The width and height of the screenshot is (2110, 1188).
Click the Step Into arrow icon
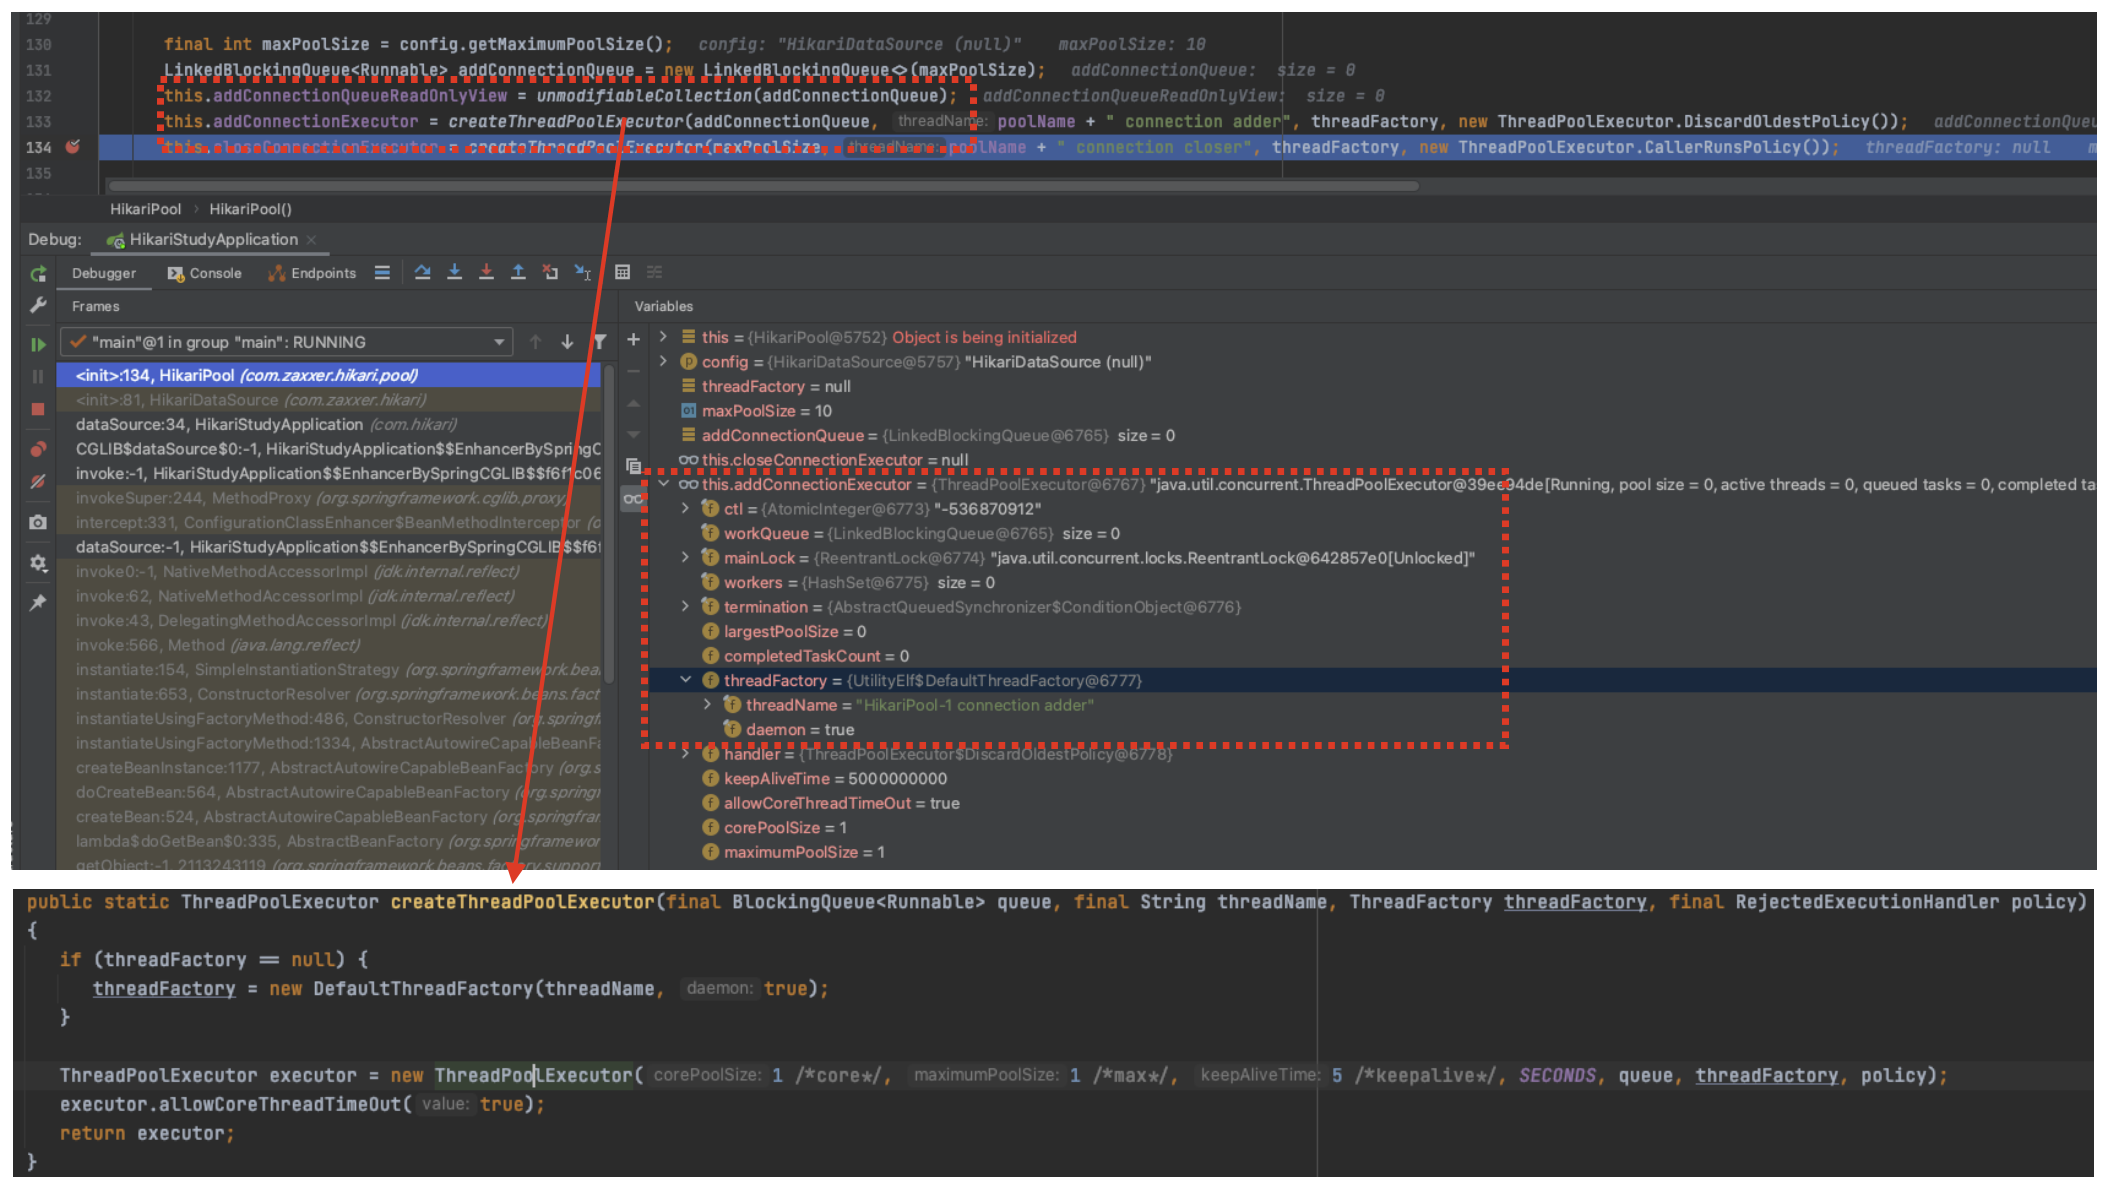coord(454,272)
